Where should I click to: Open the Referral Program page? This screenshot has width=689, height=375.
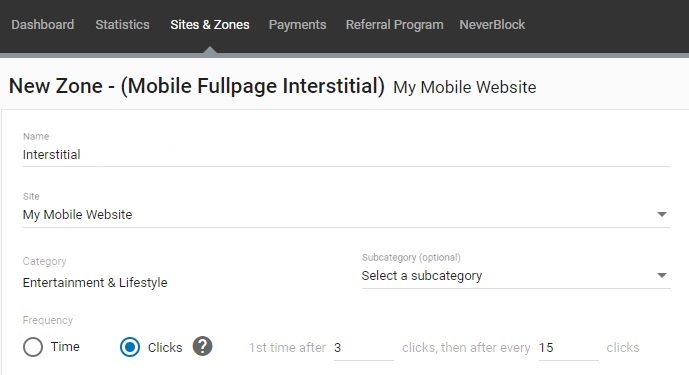[394, 25]
